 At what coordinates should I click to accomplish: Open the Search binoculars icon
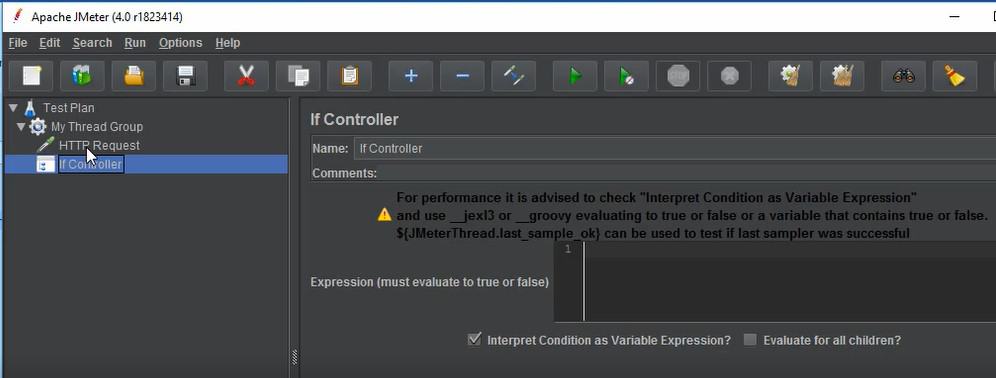pos(903,76)
